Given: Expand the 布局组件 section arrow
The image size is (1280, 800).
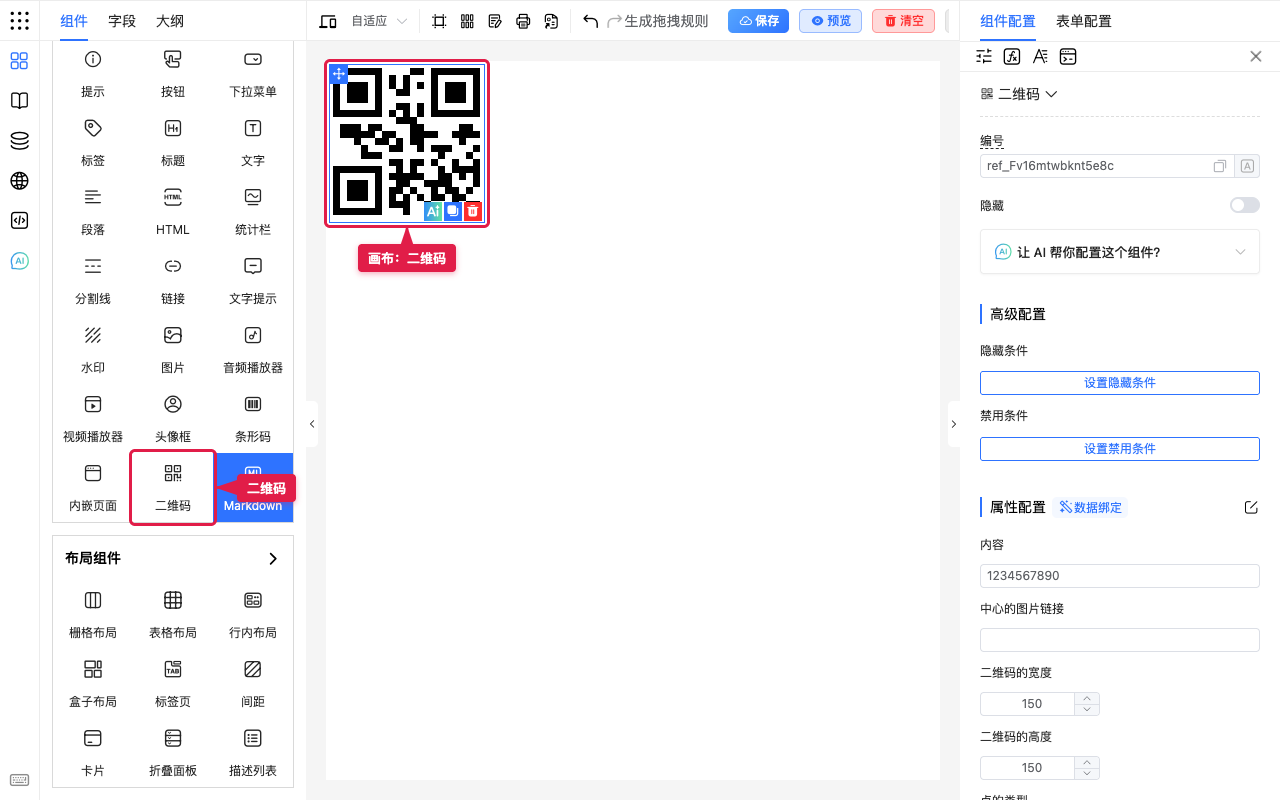Looking at the screenshot, I should pos(273,559).
